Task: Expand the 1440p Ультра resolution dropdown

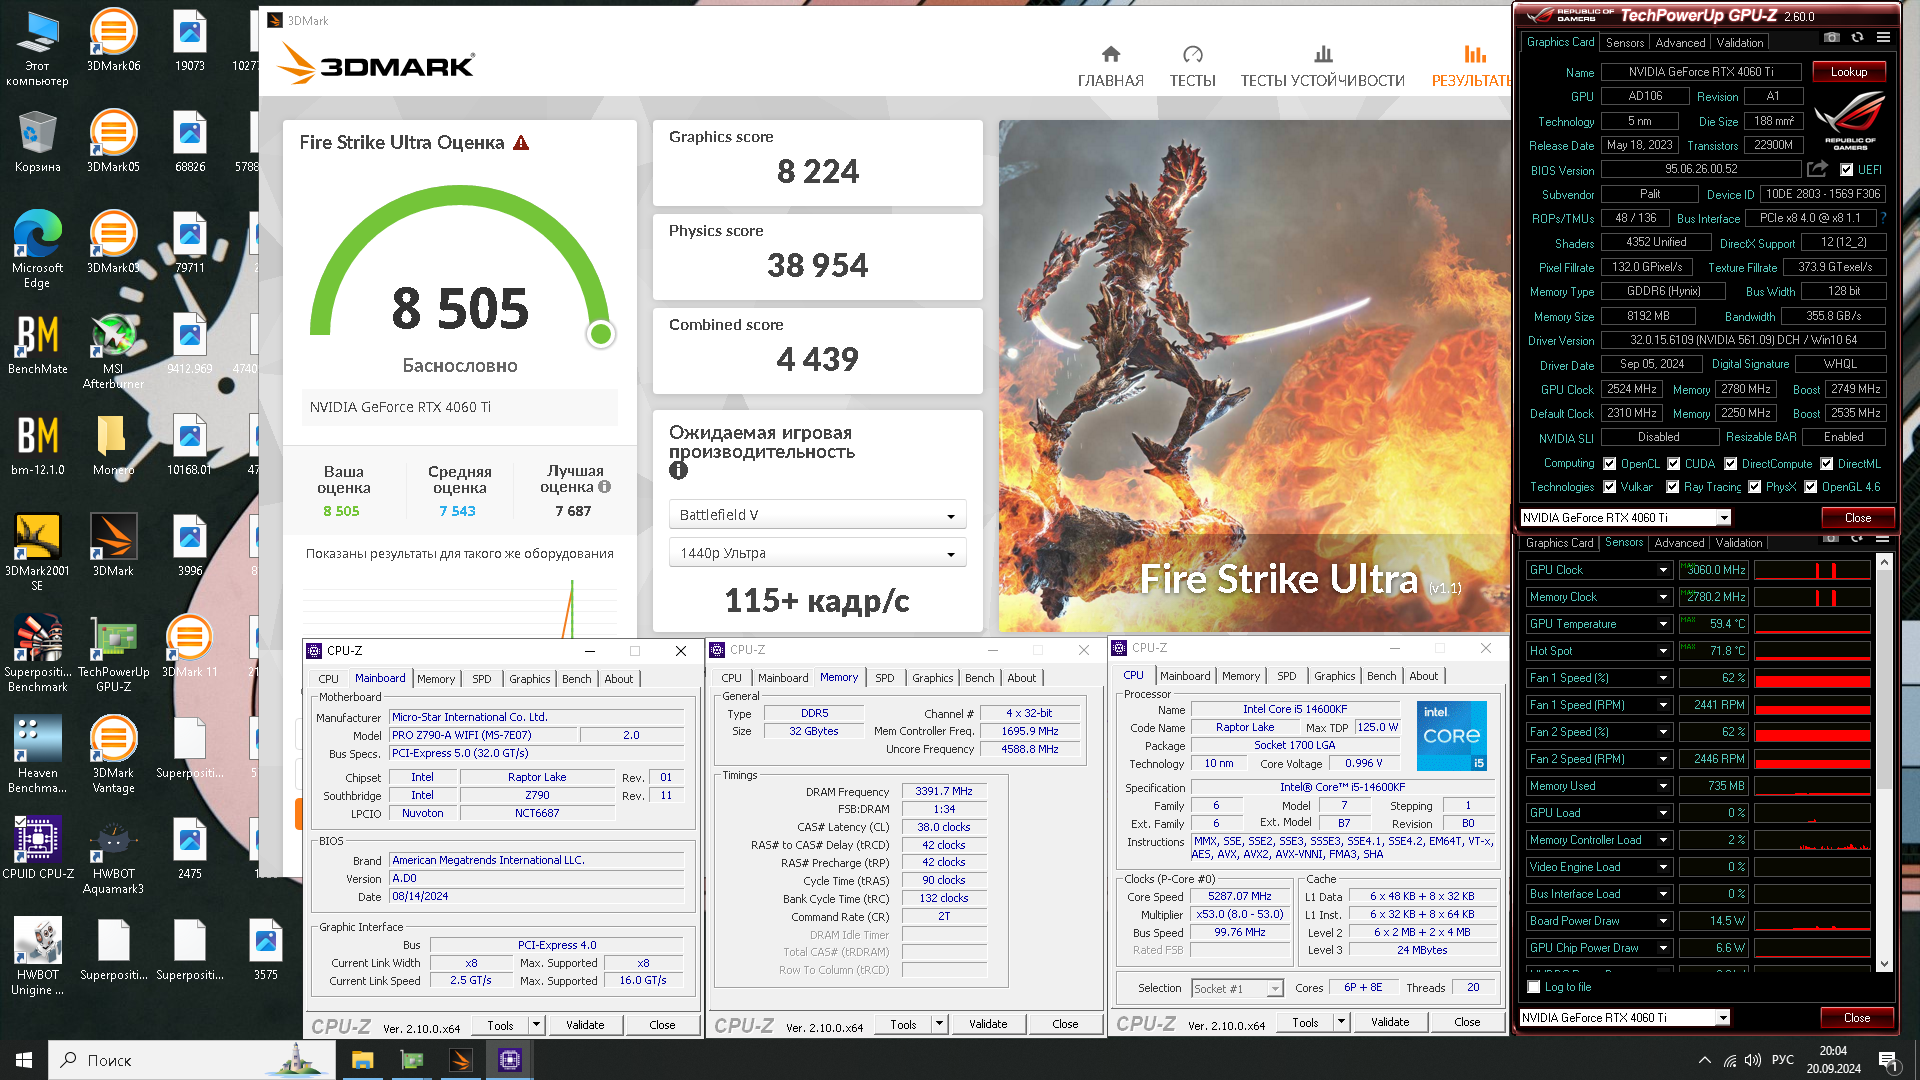Action: tap(817, 553)
